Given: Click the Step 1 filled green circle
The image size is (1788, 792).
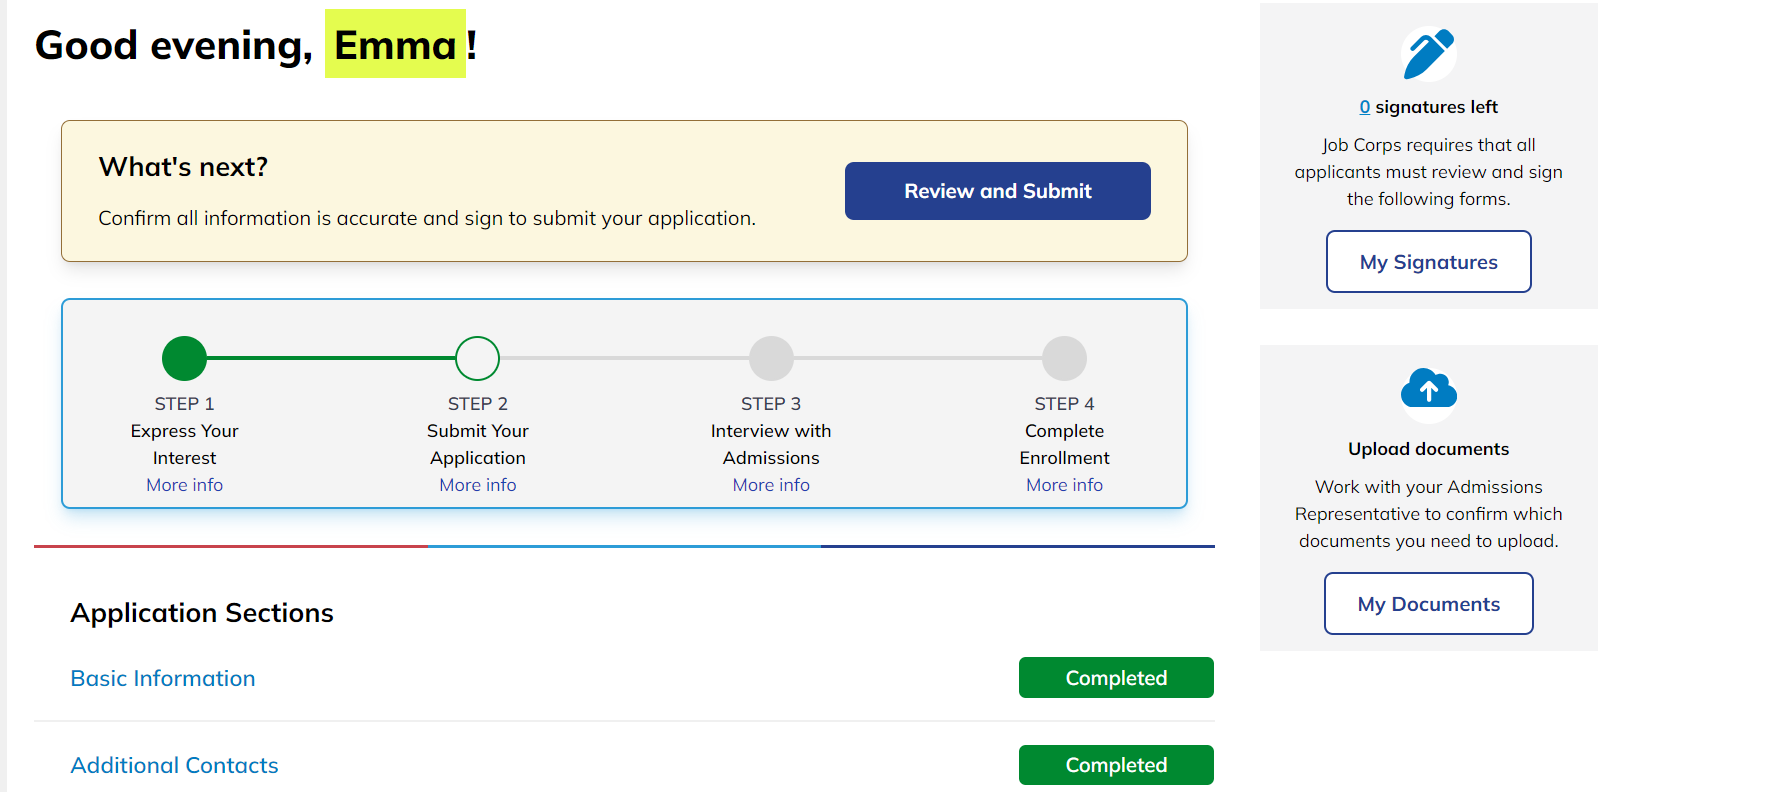Looking at the screenshot, I should (x=184, y=358).
